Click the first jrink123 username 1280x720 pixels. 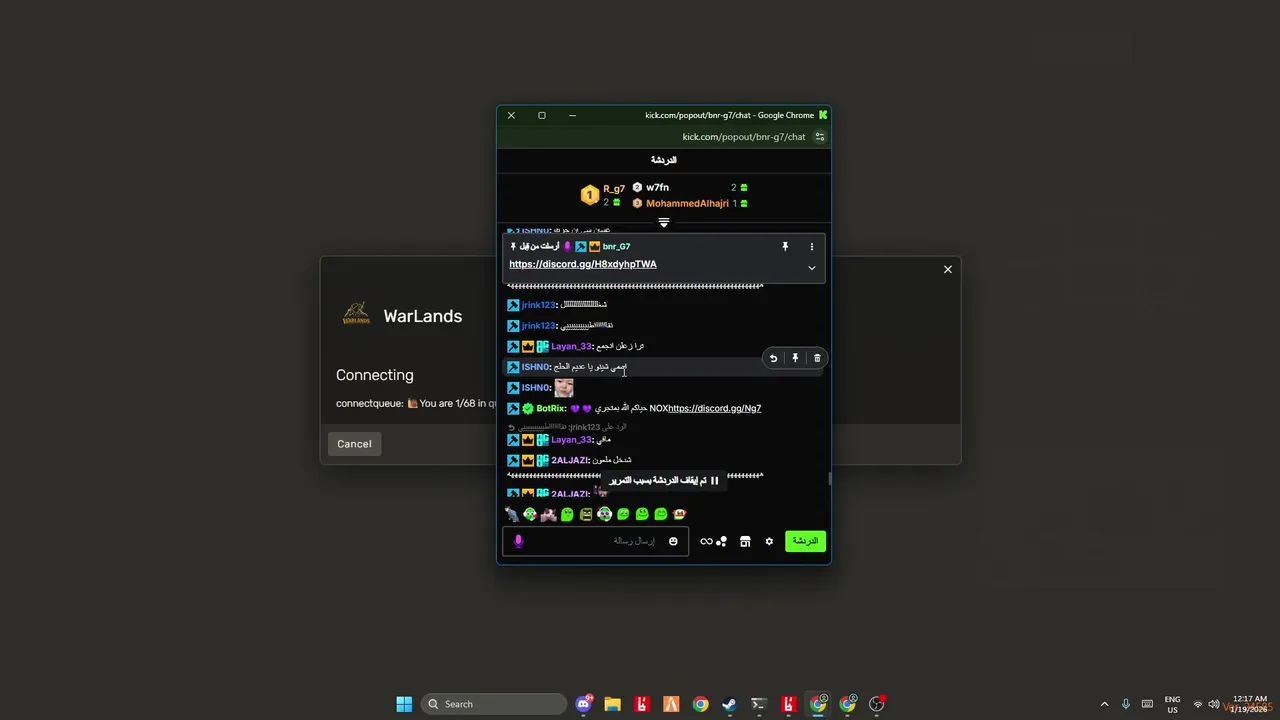click(x=539, y=305)
